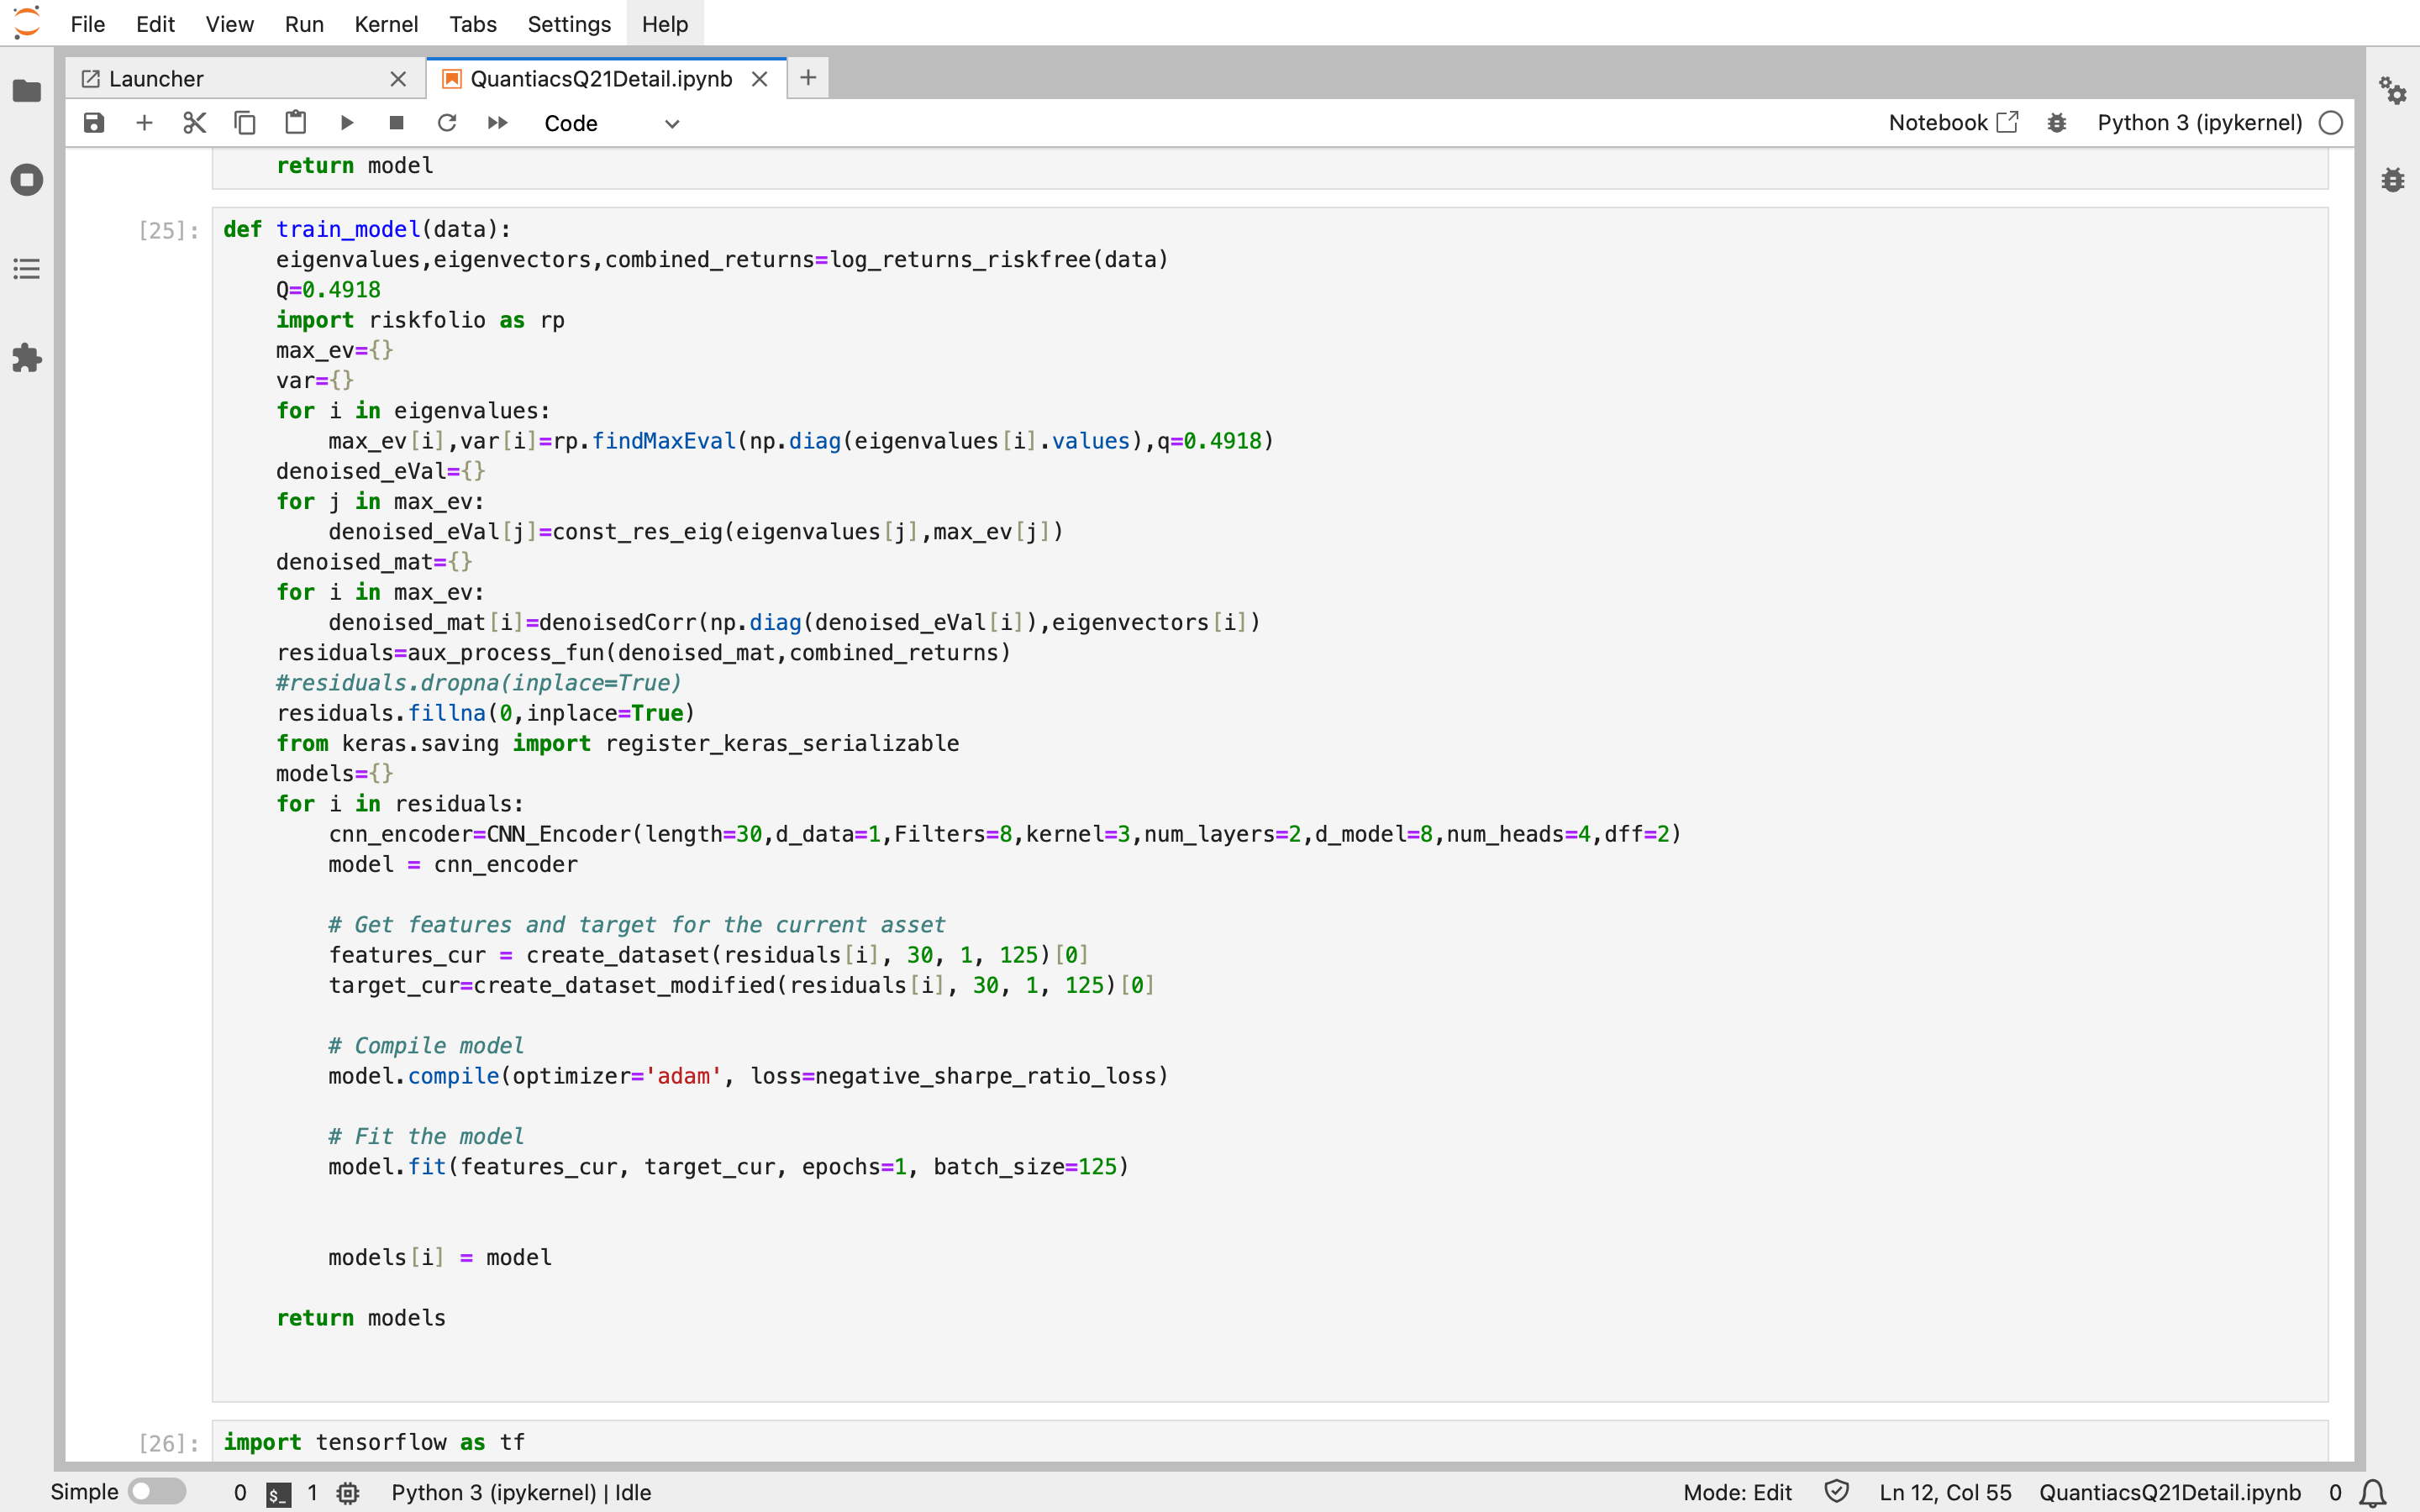2420x1512 pixels.
Task: Click the 'Q=0.4918' code line
Action: click(328, 290)
